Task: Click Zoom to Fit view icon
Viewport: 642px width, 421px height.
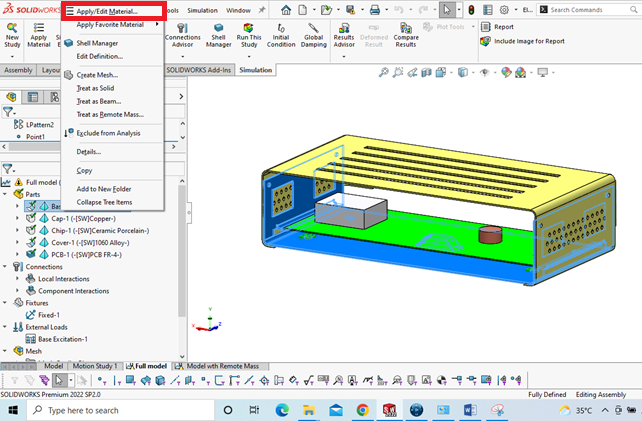Action: (383, 72)
